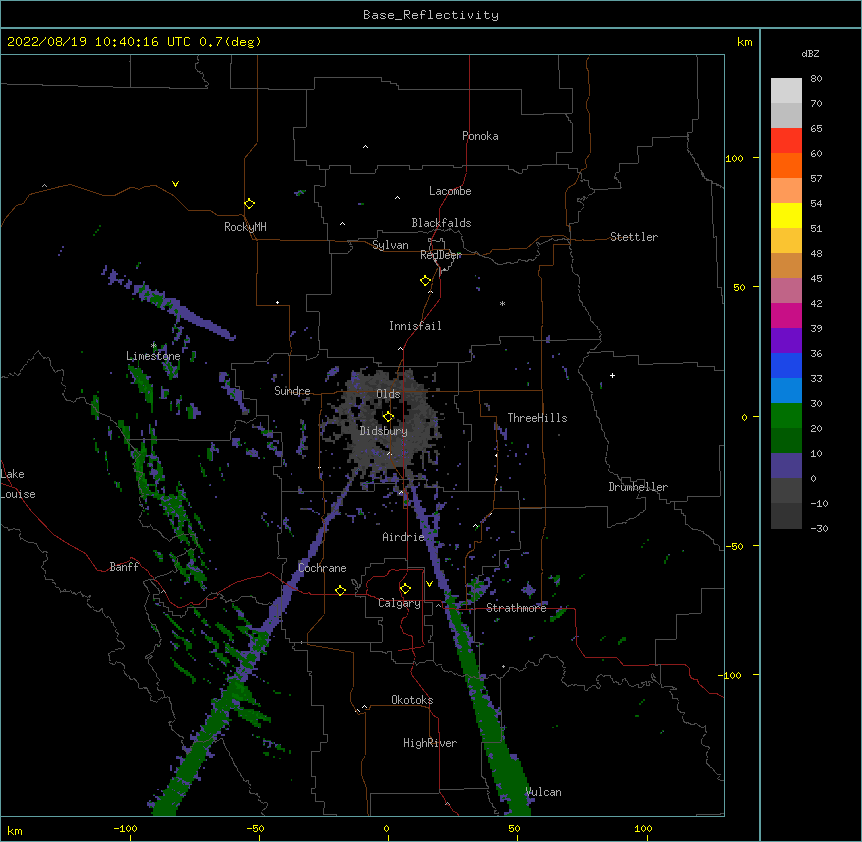Click the -50 tick label on the right axis

click(x=734, y=546)
